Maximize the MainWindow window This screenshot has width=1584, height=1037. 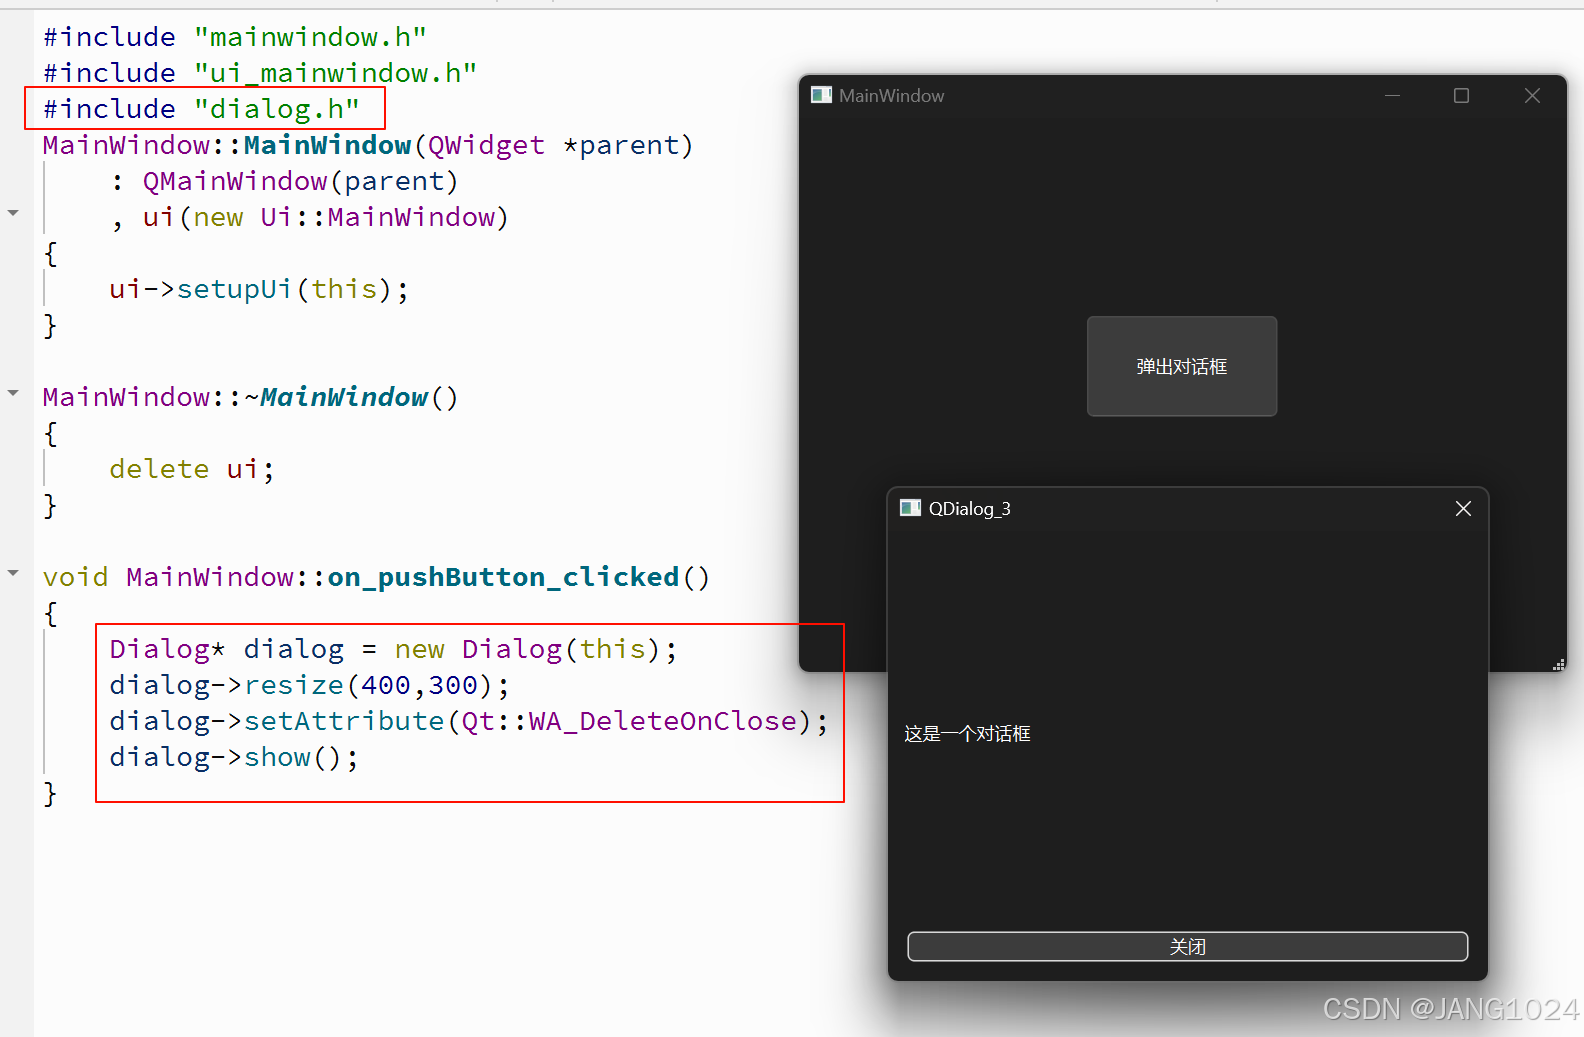(1461, 96)
